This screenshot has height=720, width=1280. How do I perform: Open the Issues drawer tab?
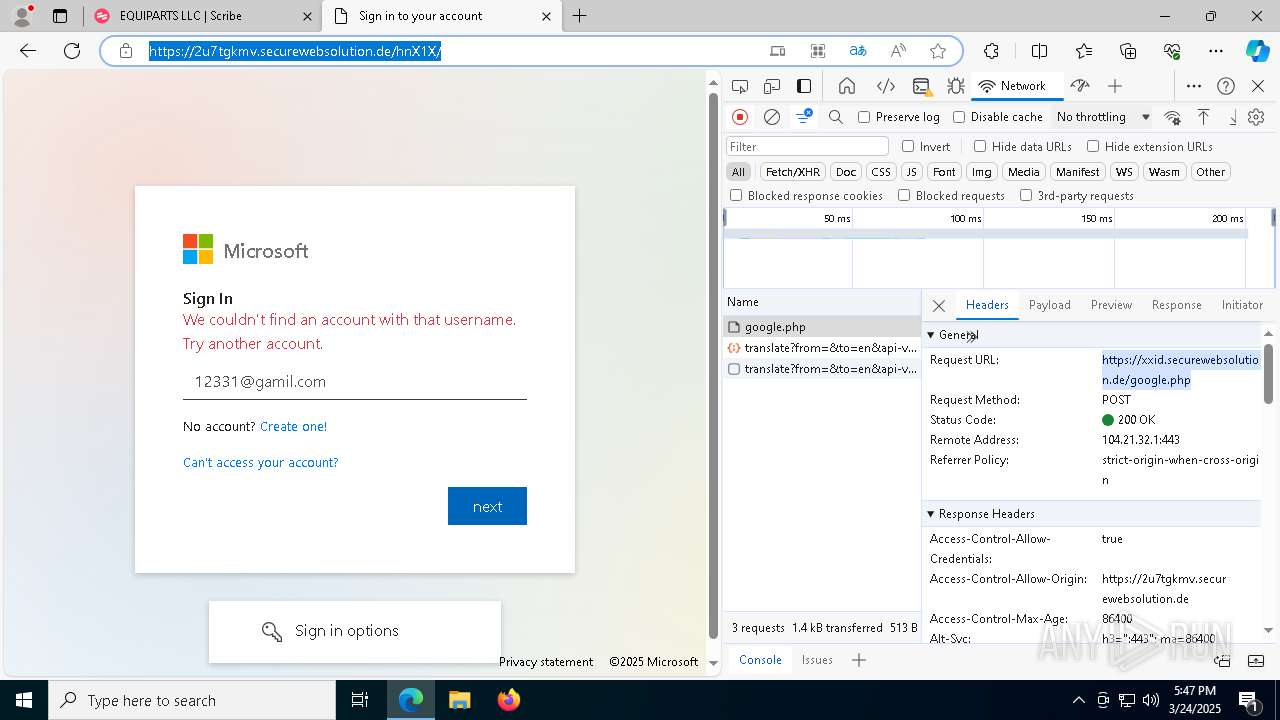[x=817, y=660]
